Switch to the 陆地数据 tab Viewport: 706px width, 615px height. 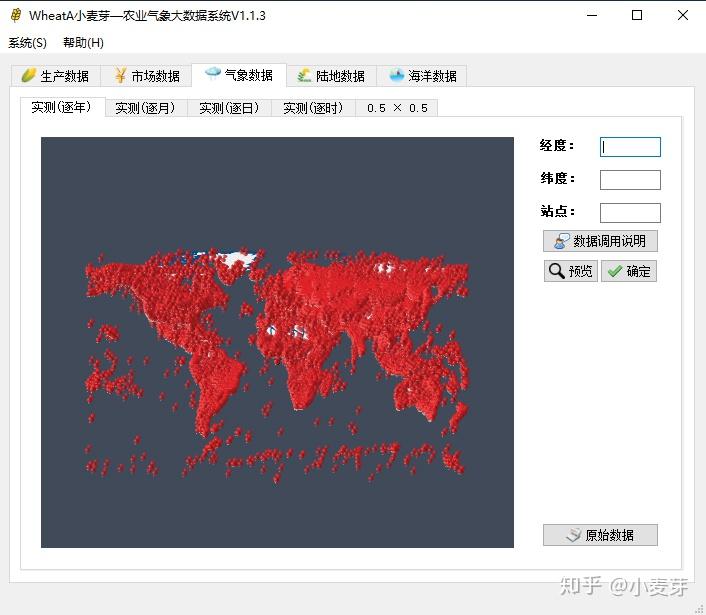point(331,76)
